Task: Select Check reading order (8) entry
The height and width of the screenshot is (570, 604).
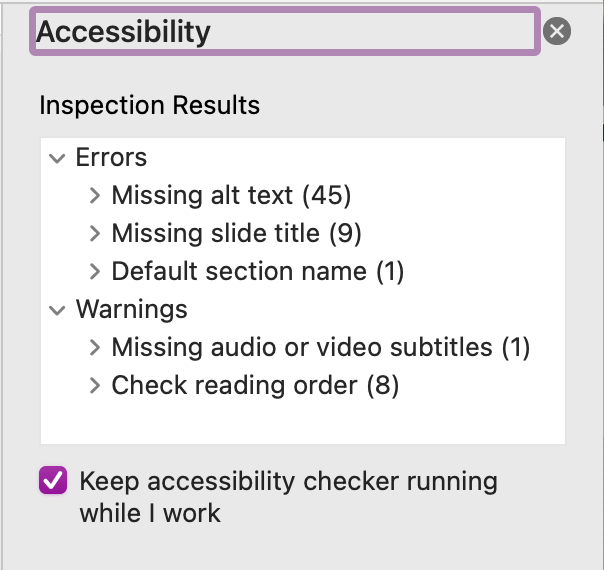Action: click(255, 386)
